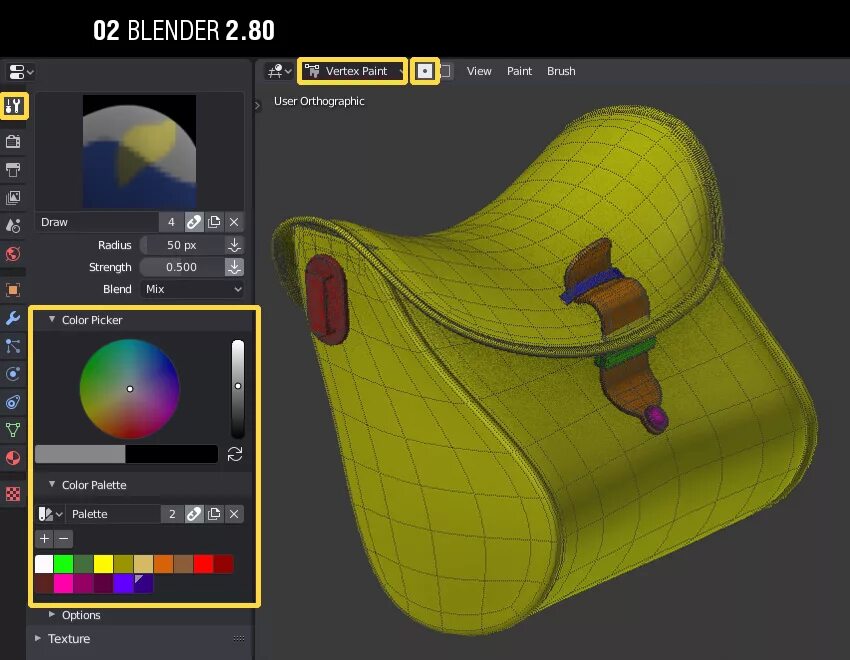Open the Blend mode Mix dropdown
Viewport: 850px width, 660px height.
click(x=192, y=289)
